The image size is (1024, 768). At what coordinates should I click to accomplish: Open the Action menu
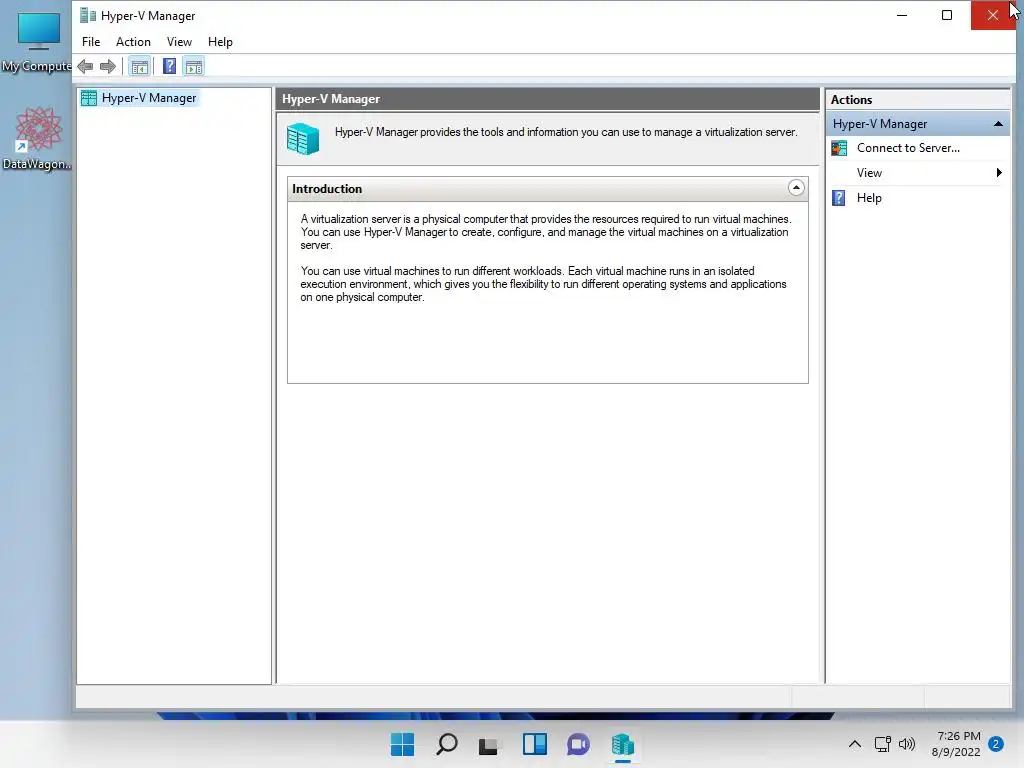pos(133,42)
